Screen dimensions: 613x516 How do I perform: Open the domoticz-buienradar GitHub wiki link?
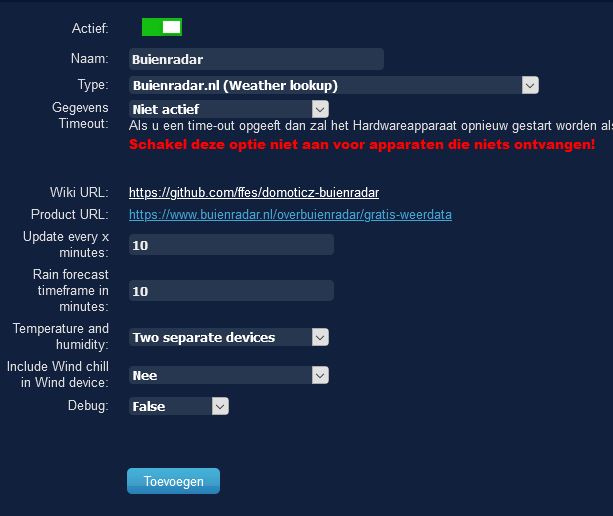tap(254, 192)
